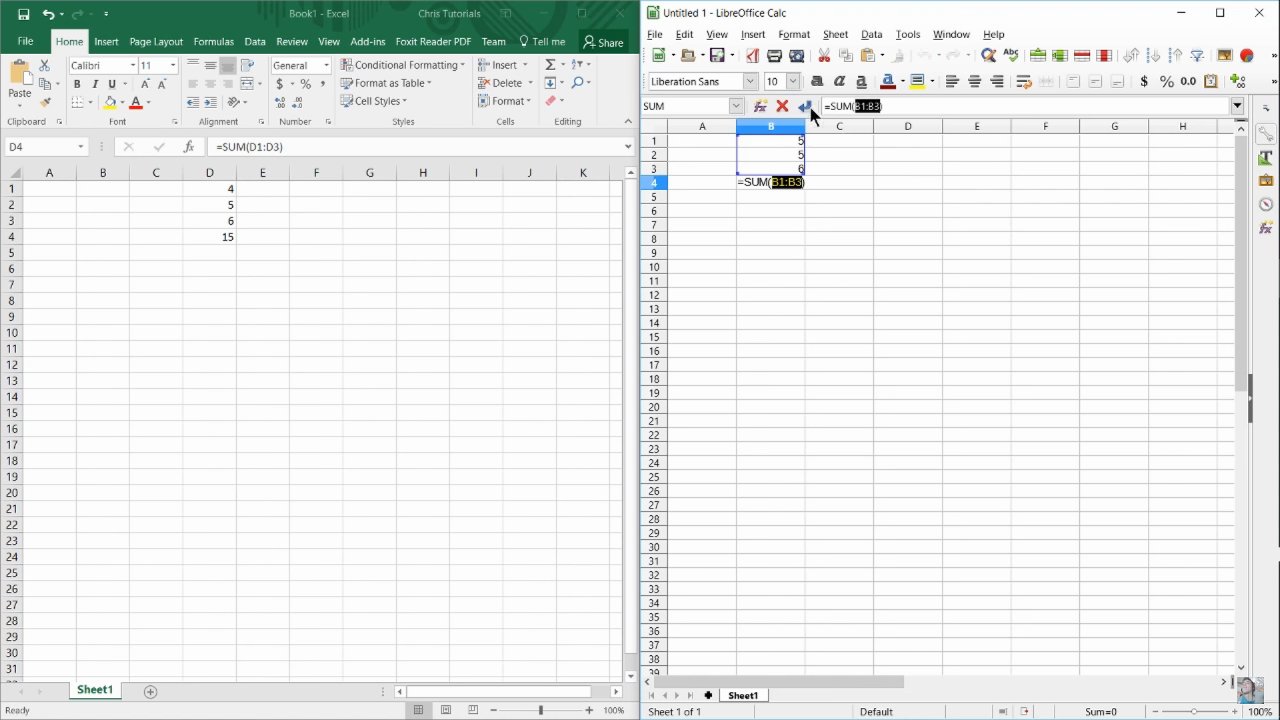1280x720 pixels.
Task: Click the Cut scissors icon in Excel
Action: pyautogui.click(x=44, y=65)
